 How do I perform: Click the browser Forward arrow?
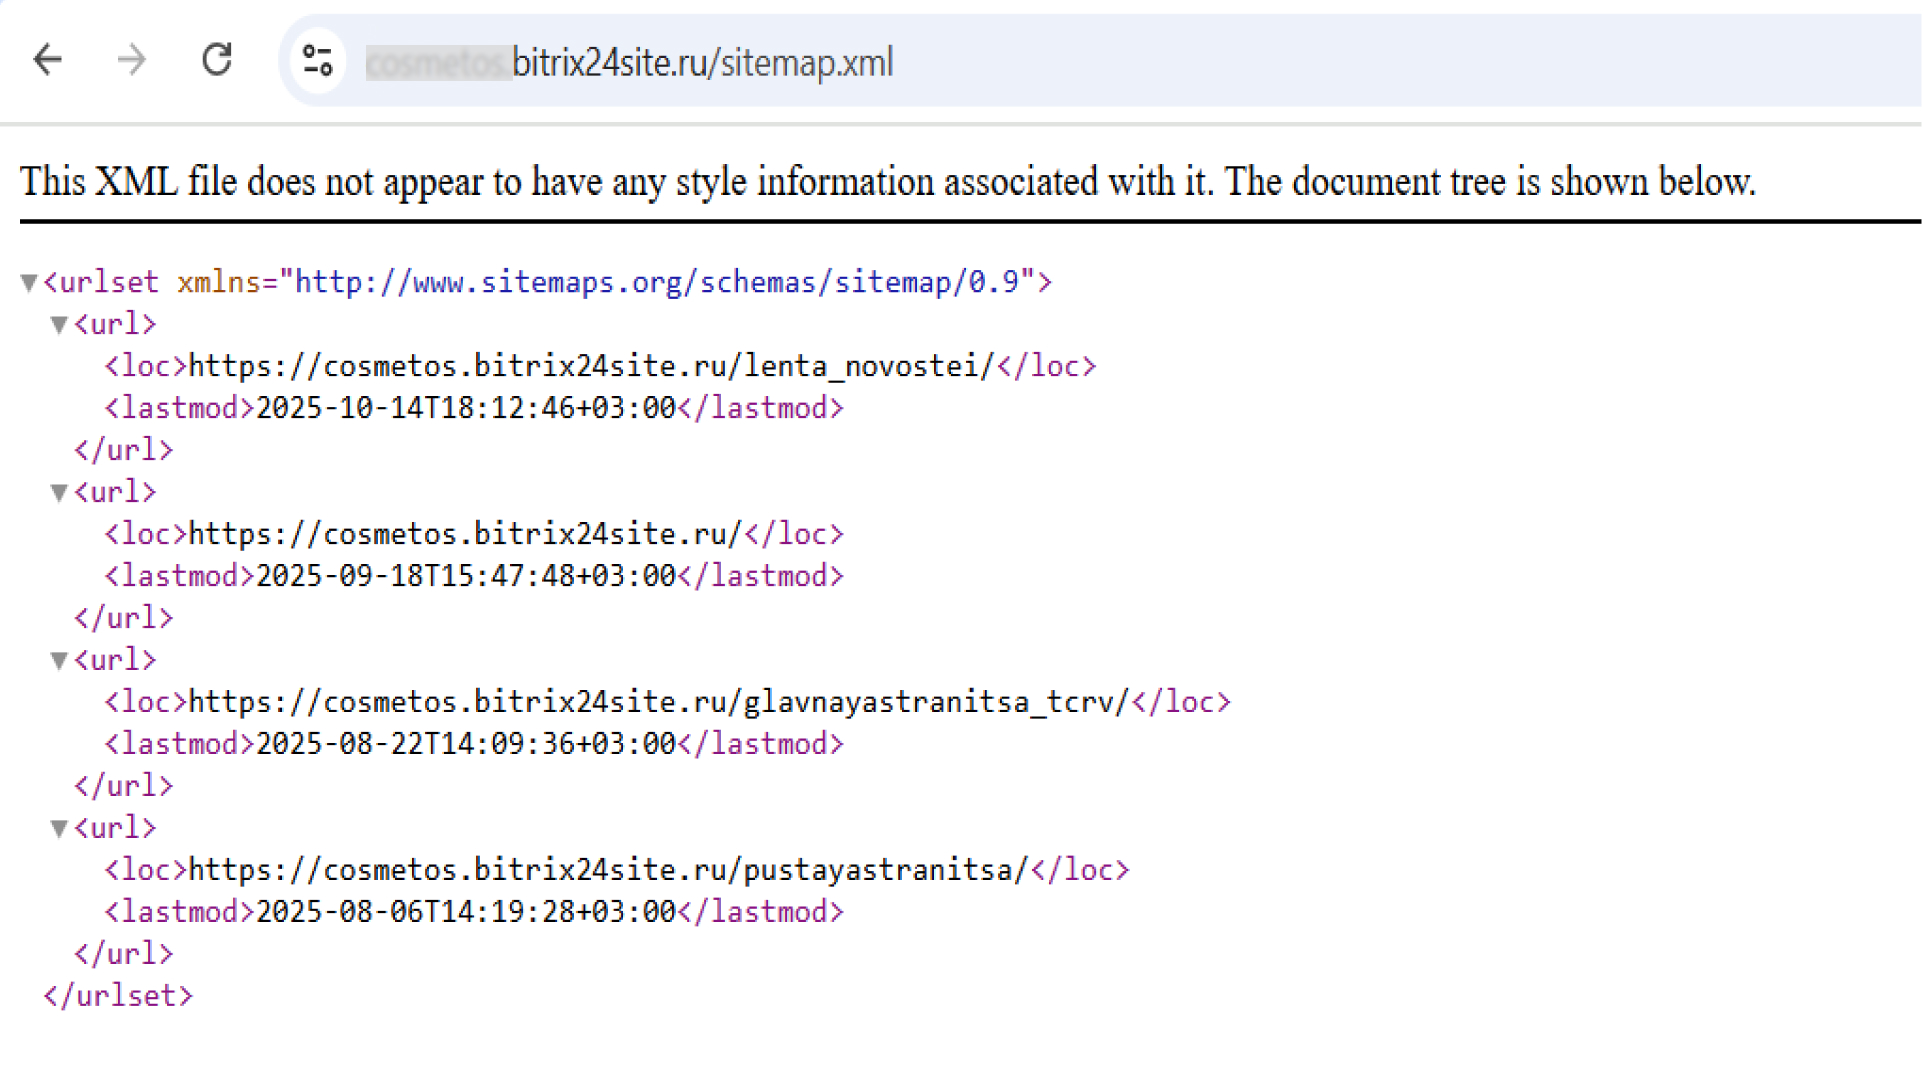pyautogui.click(x=131, y=61)
